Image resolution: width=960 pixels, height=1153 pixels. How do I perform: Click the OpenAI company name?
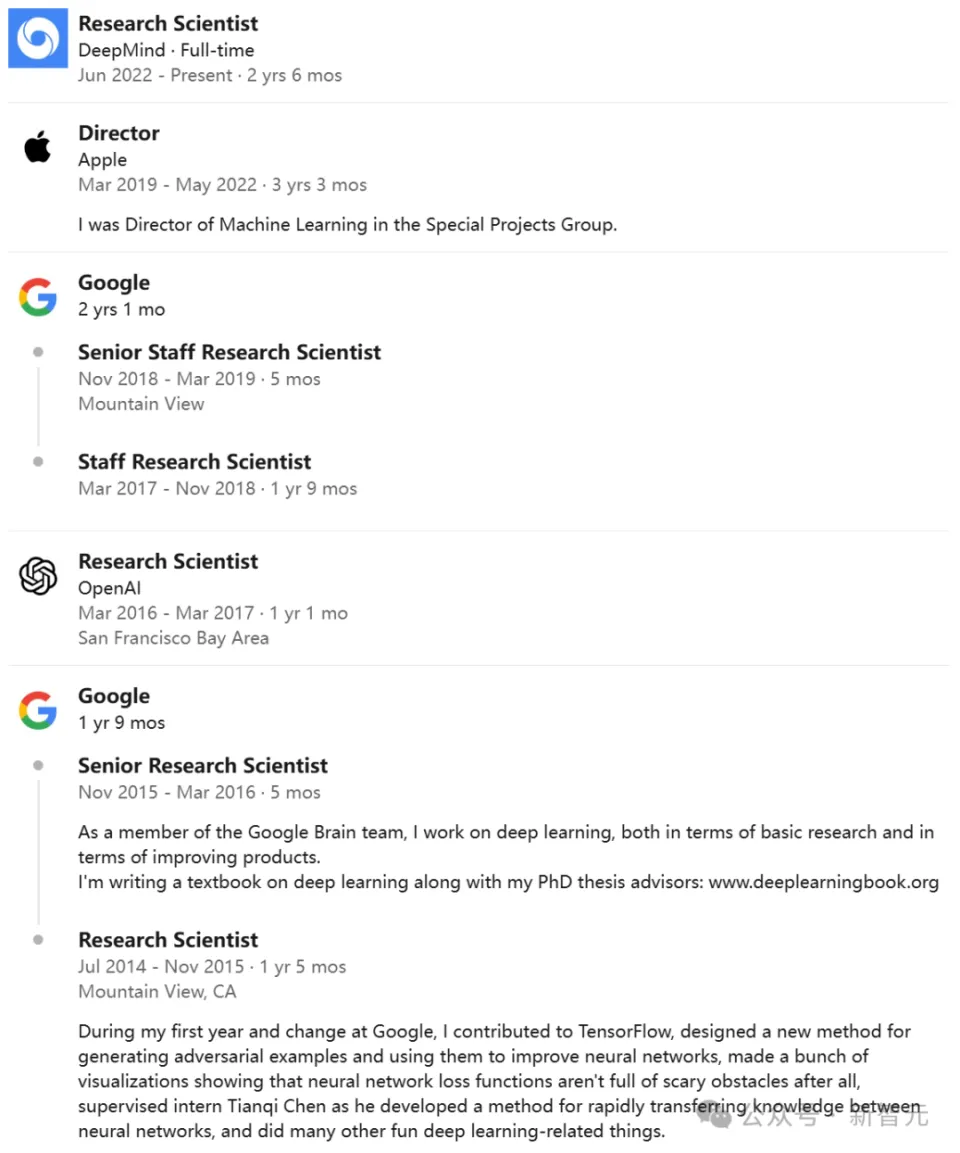tap(110, 588)
